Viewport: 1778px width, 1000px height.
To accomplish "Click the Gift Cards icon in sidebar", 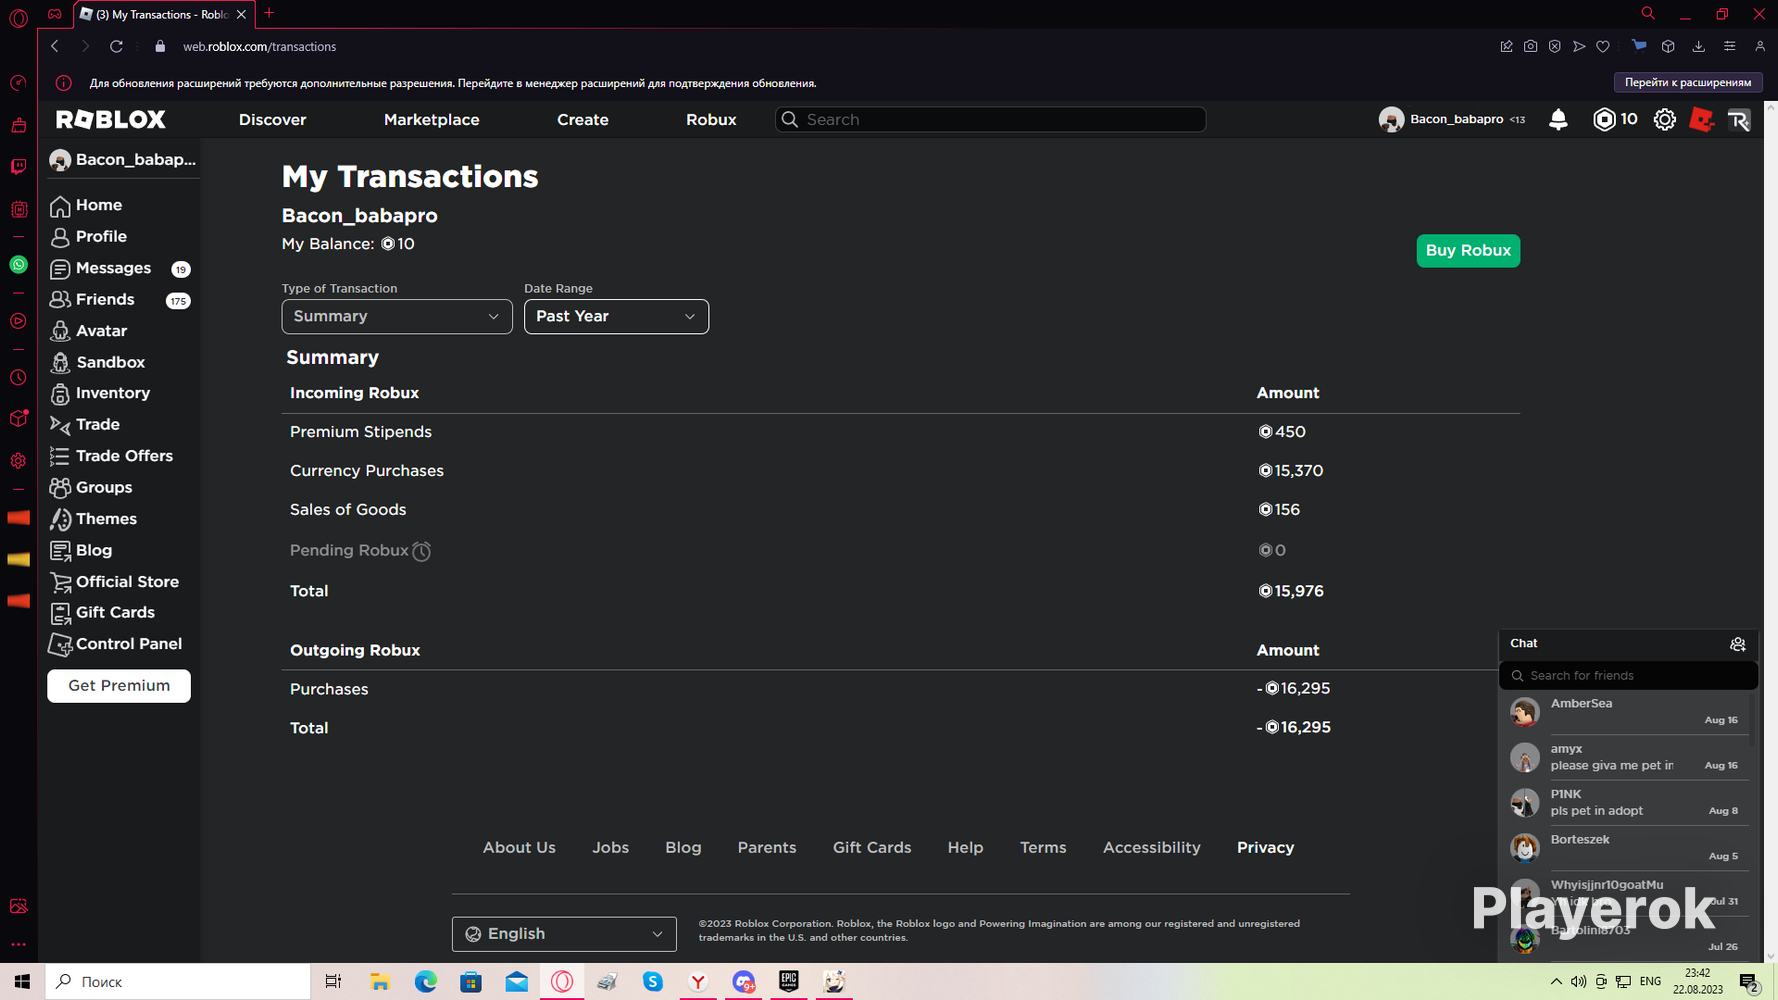I will (x=60, y=613).
